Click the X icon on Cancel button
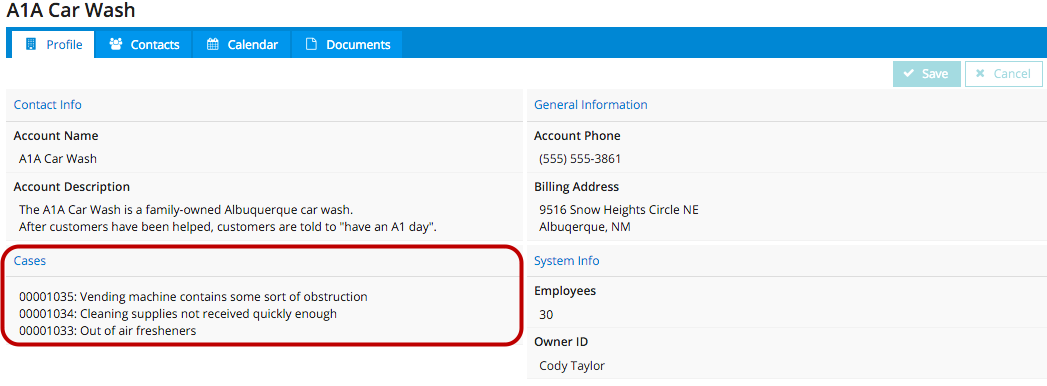 (x=980, y=73)
